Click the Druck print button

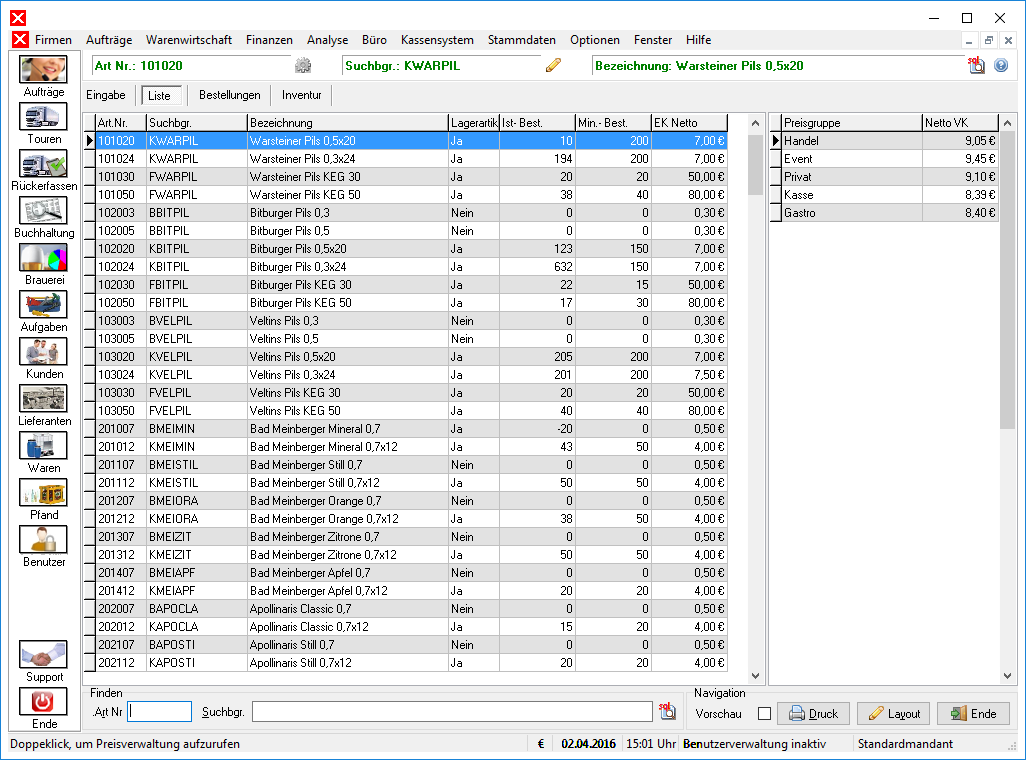813,714
